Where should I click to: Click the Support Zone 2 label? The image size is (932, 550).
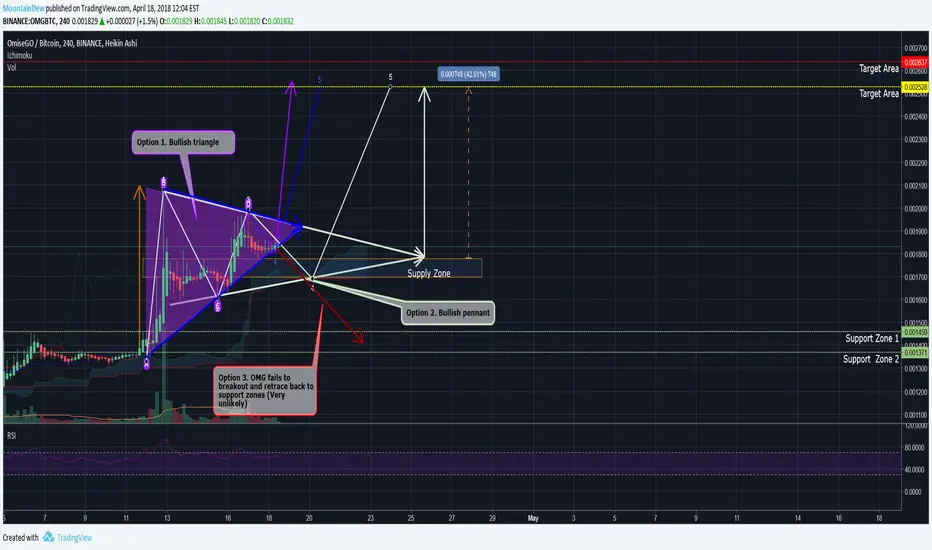point(871,359)
